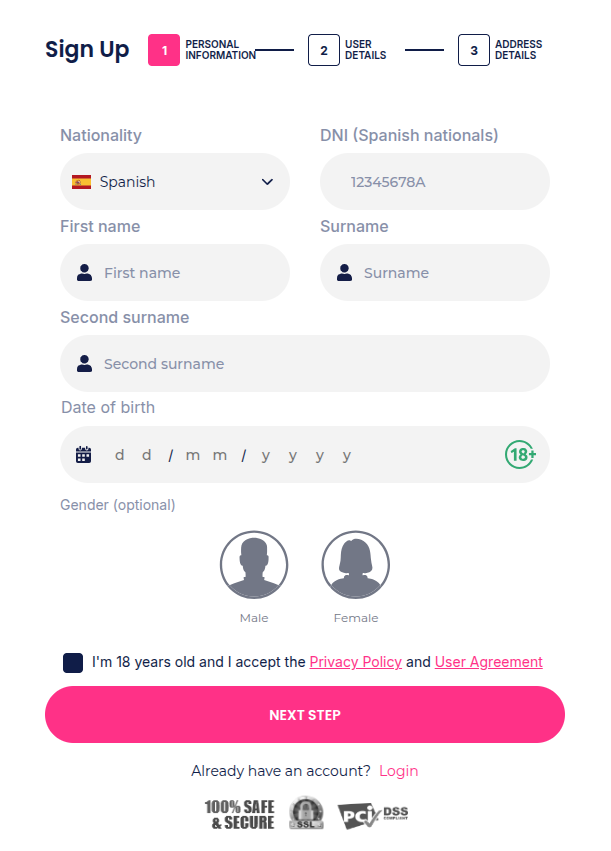Click the person icon in Surname field
The height and width of the screenshot is (851, 611).
click(345, 272)
